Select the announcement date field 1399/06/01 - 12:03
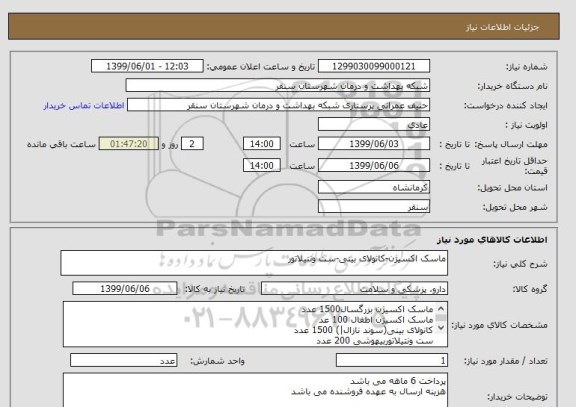The height and width of the screenshot is (407, 576). click(147, 66)
